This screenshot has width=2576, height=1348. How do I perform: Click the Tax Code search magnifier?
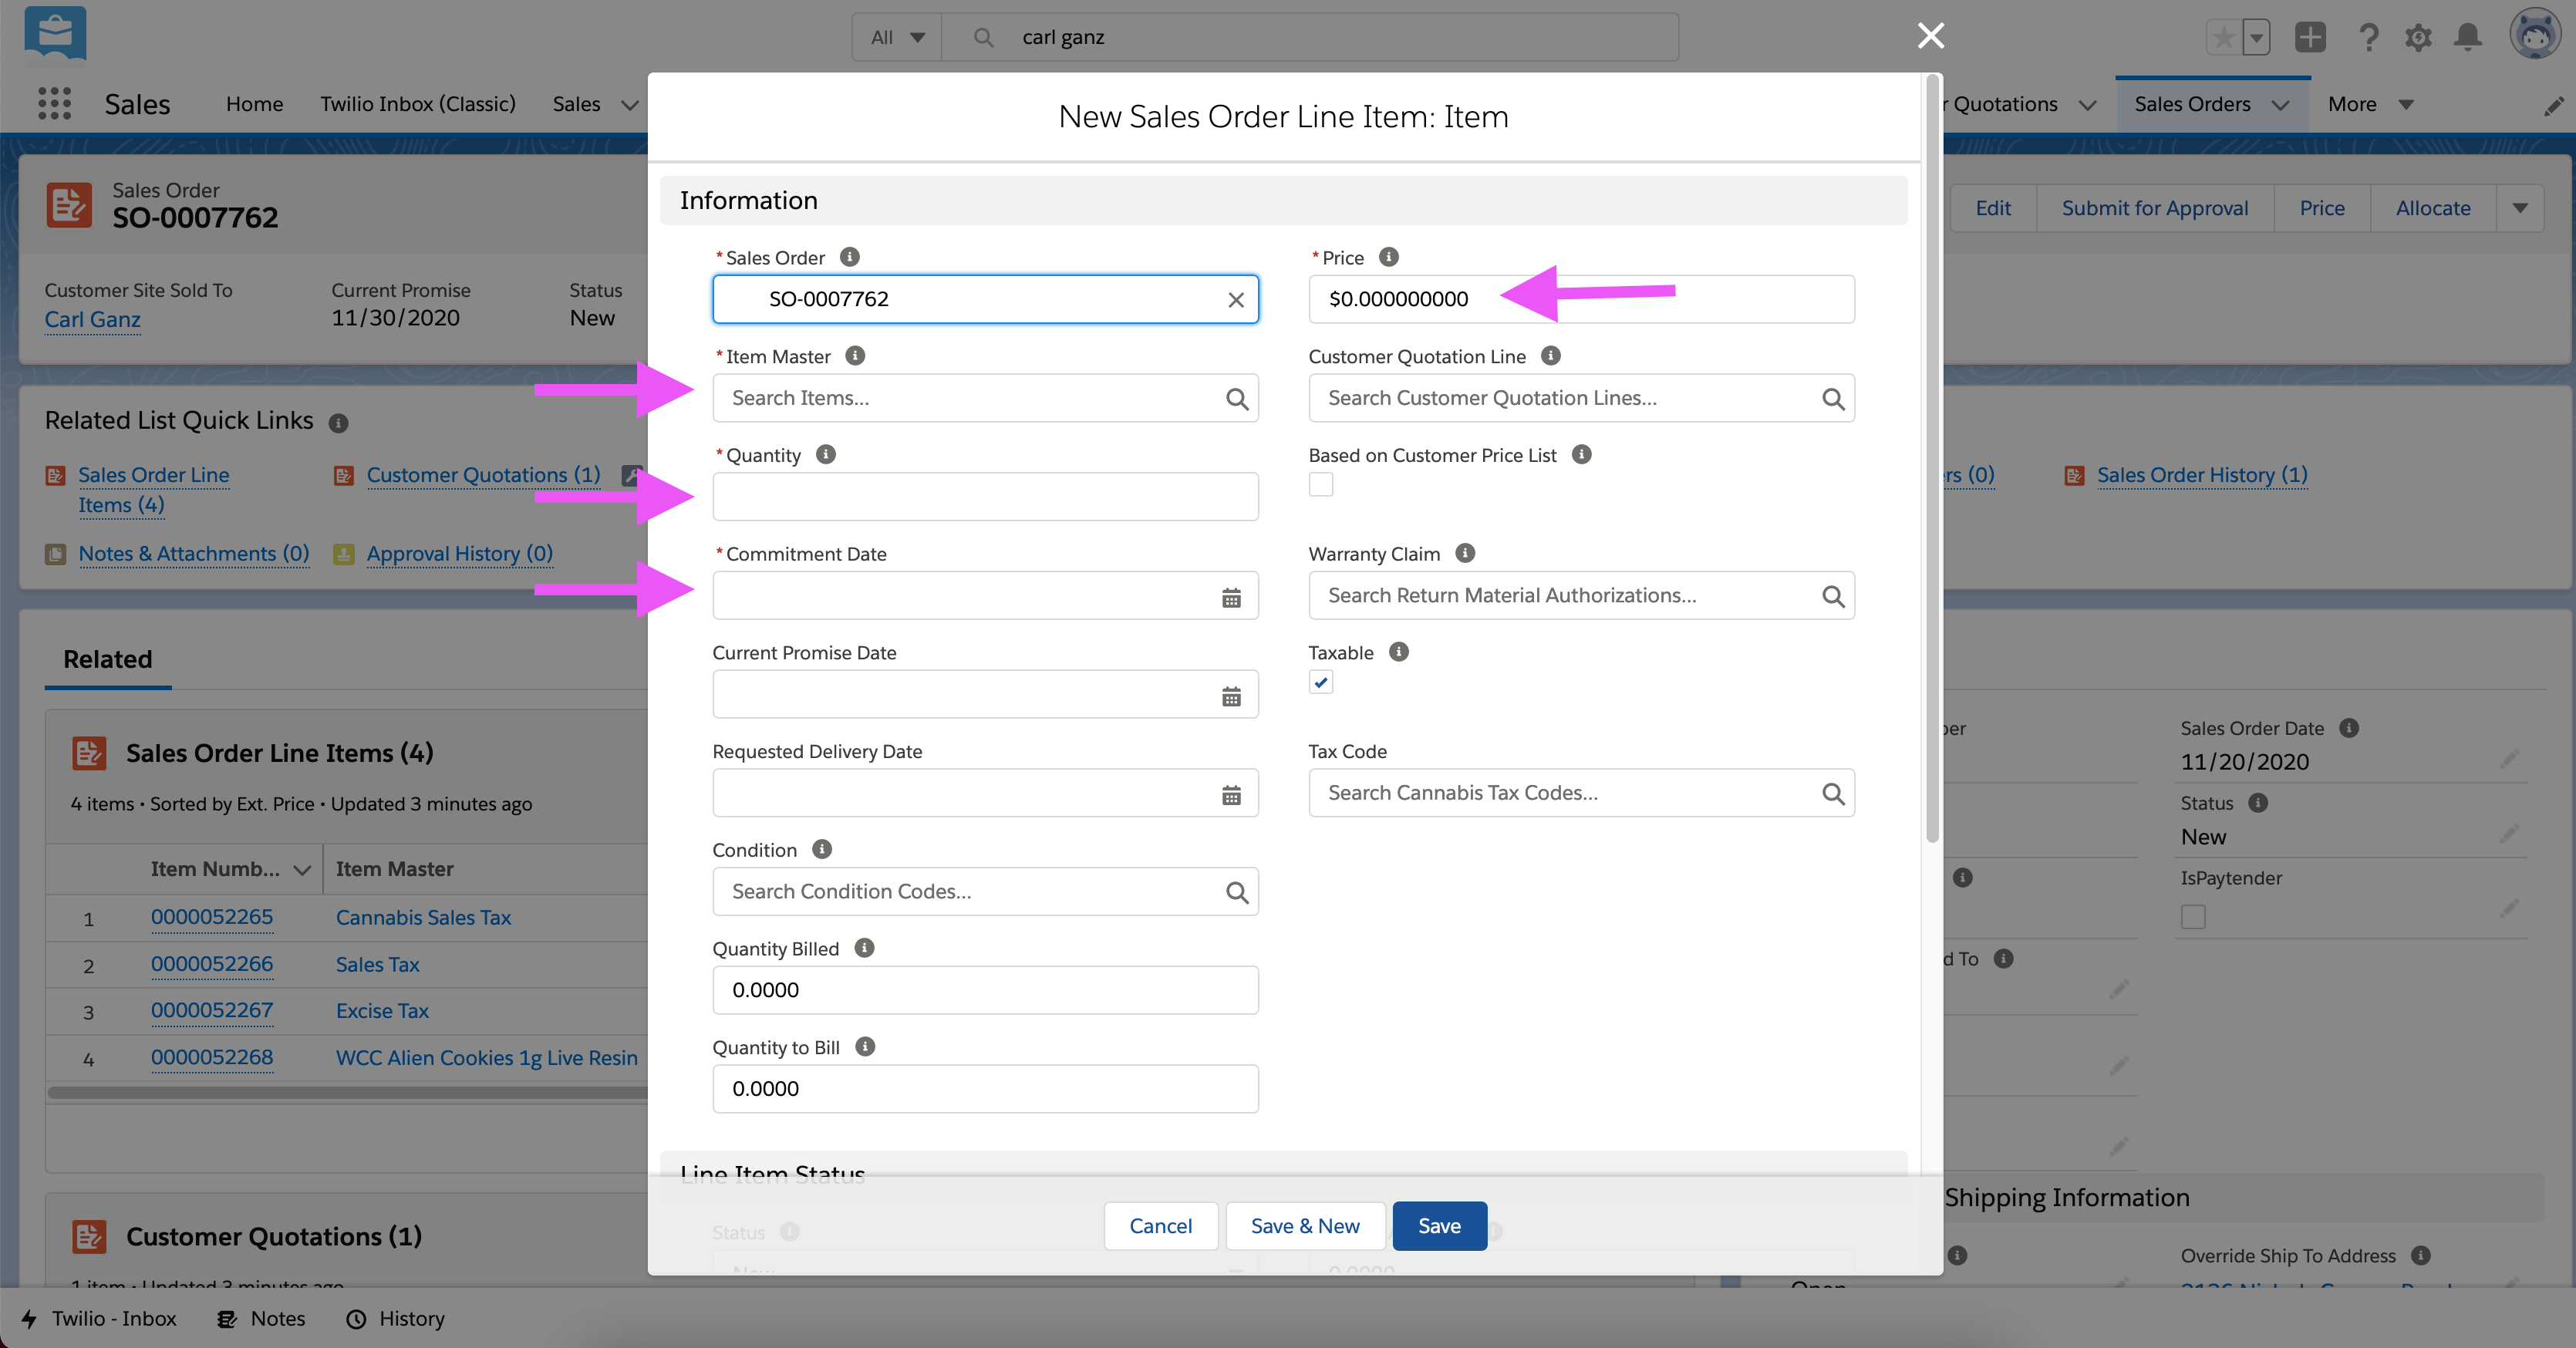tap(1833, 793)
